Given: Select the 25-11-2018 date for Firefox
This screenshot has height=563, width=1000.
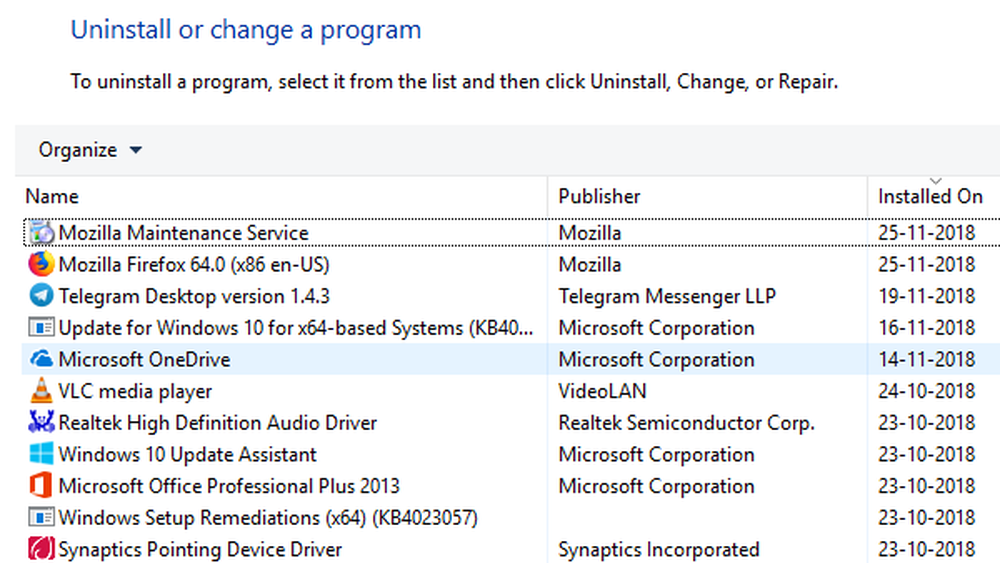Looking at the screenshot, I should (926, 265).
